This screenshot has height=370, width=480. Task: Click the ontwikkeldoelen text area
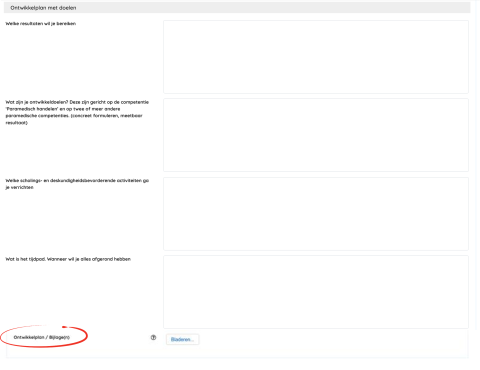(316, 135)
